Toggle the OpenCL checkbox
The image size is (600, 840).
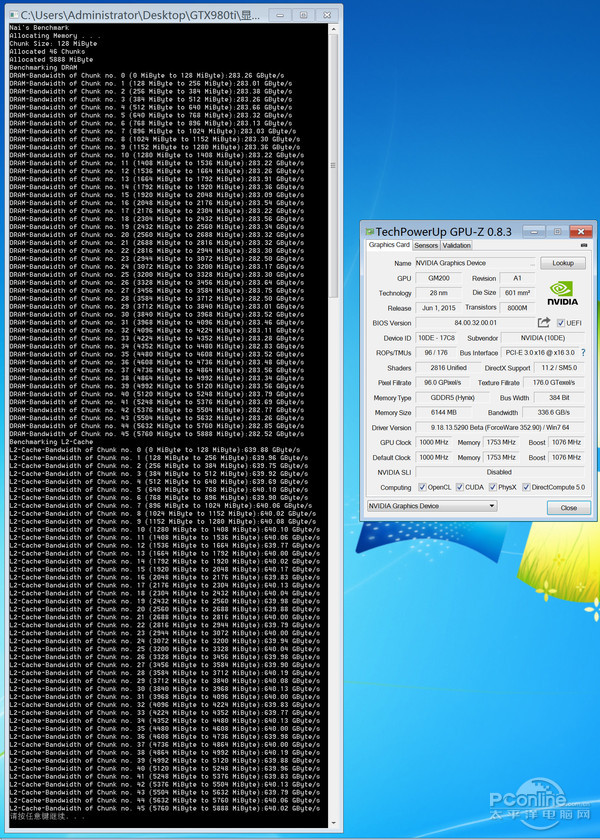pos(422,487)
